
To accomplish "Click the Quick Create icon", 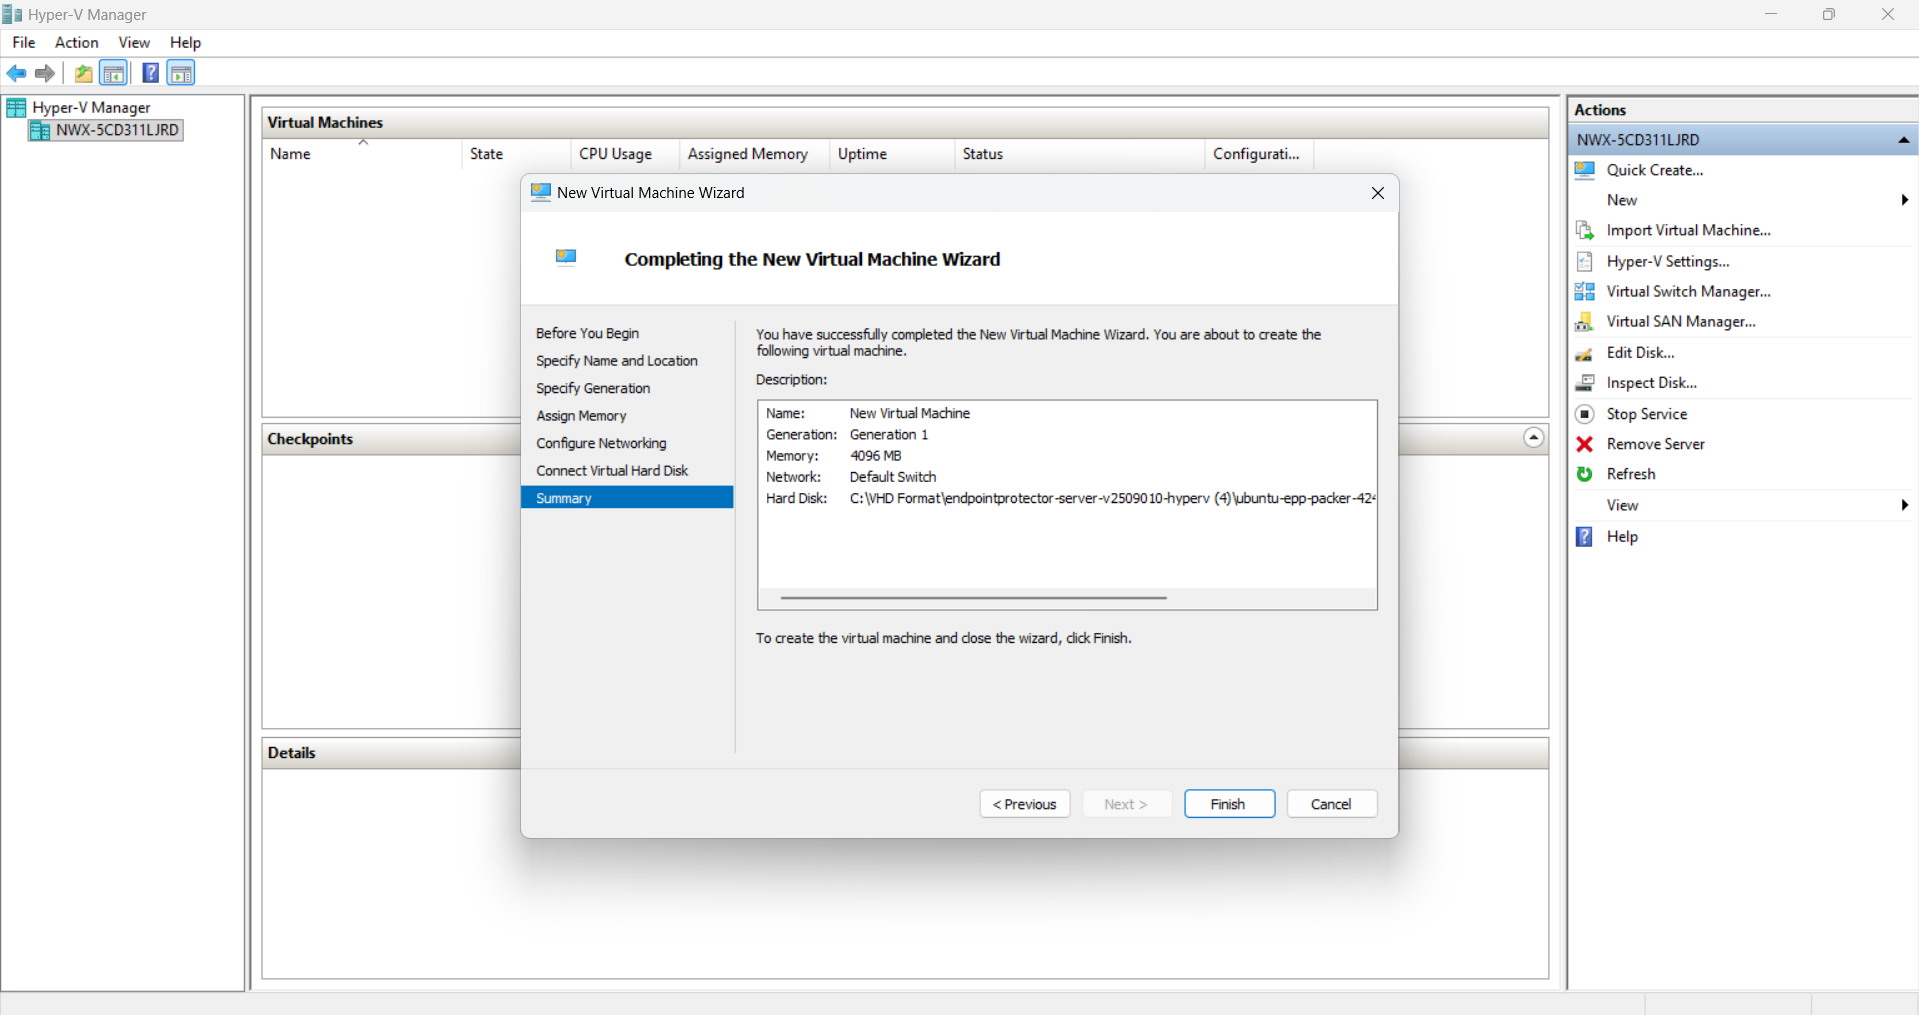I will (1584, 170).
